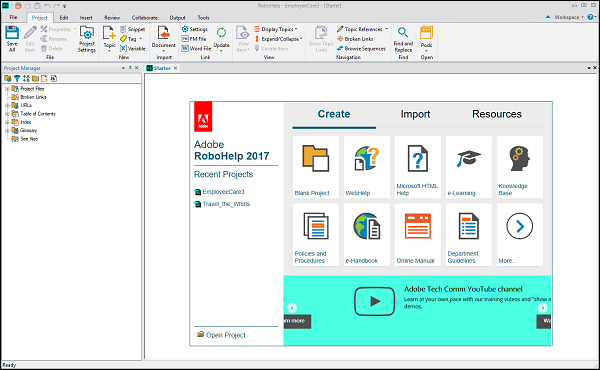Open the Output ribbon tab

point(178,18)
